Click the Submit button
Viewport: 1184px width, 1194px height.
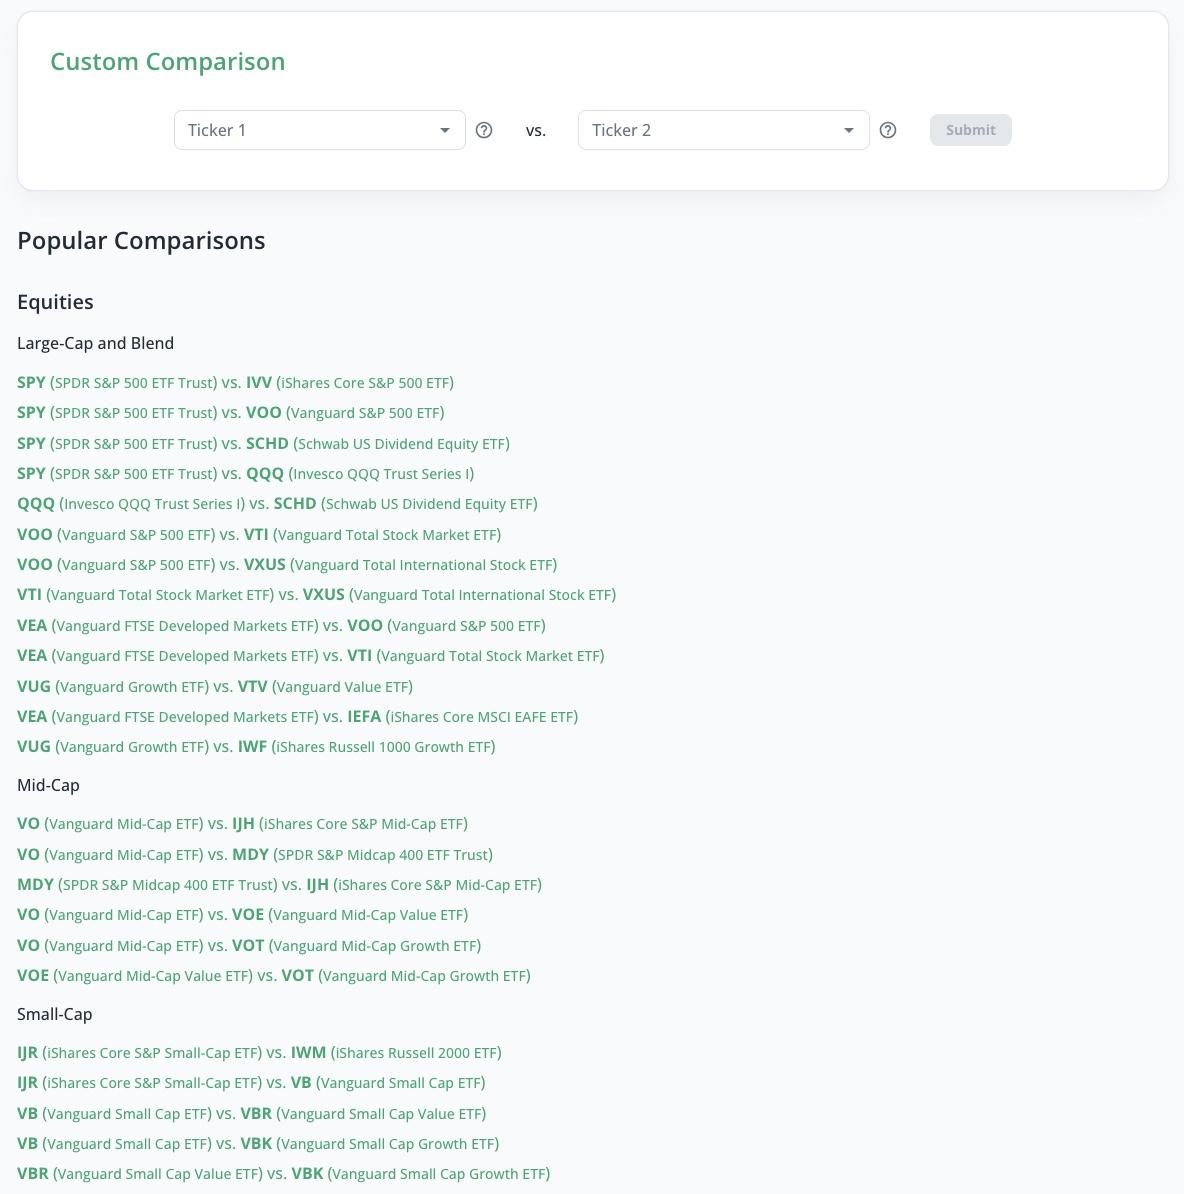pyautogui.click(x=970, y=130)
